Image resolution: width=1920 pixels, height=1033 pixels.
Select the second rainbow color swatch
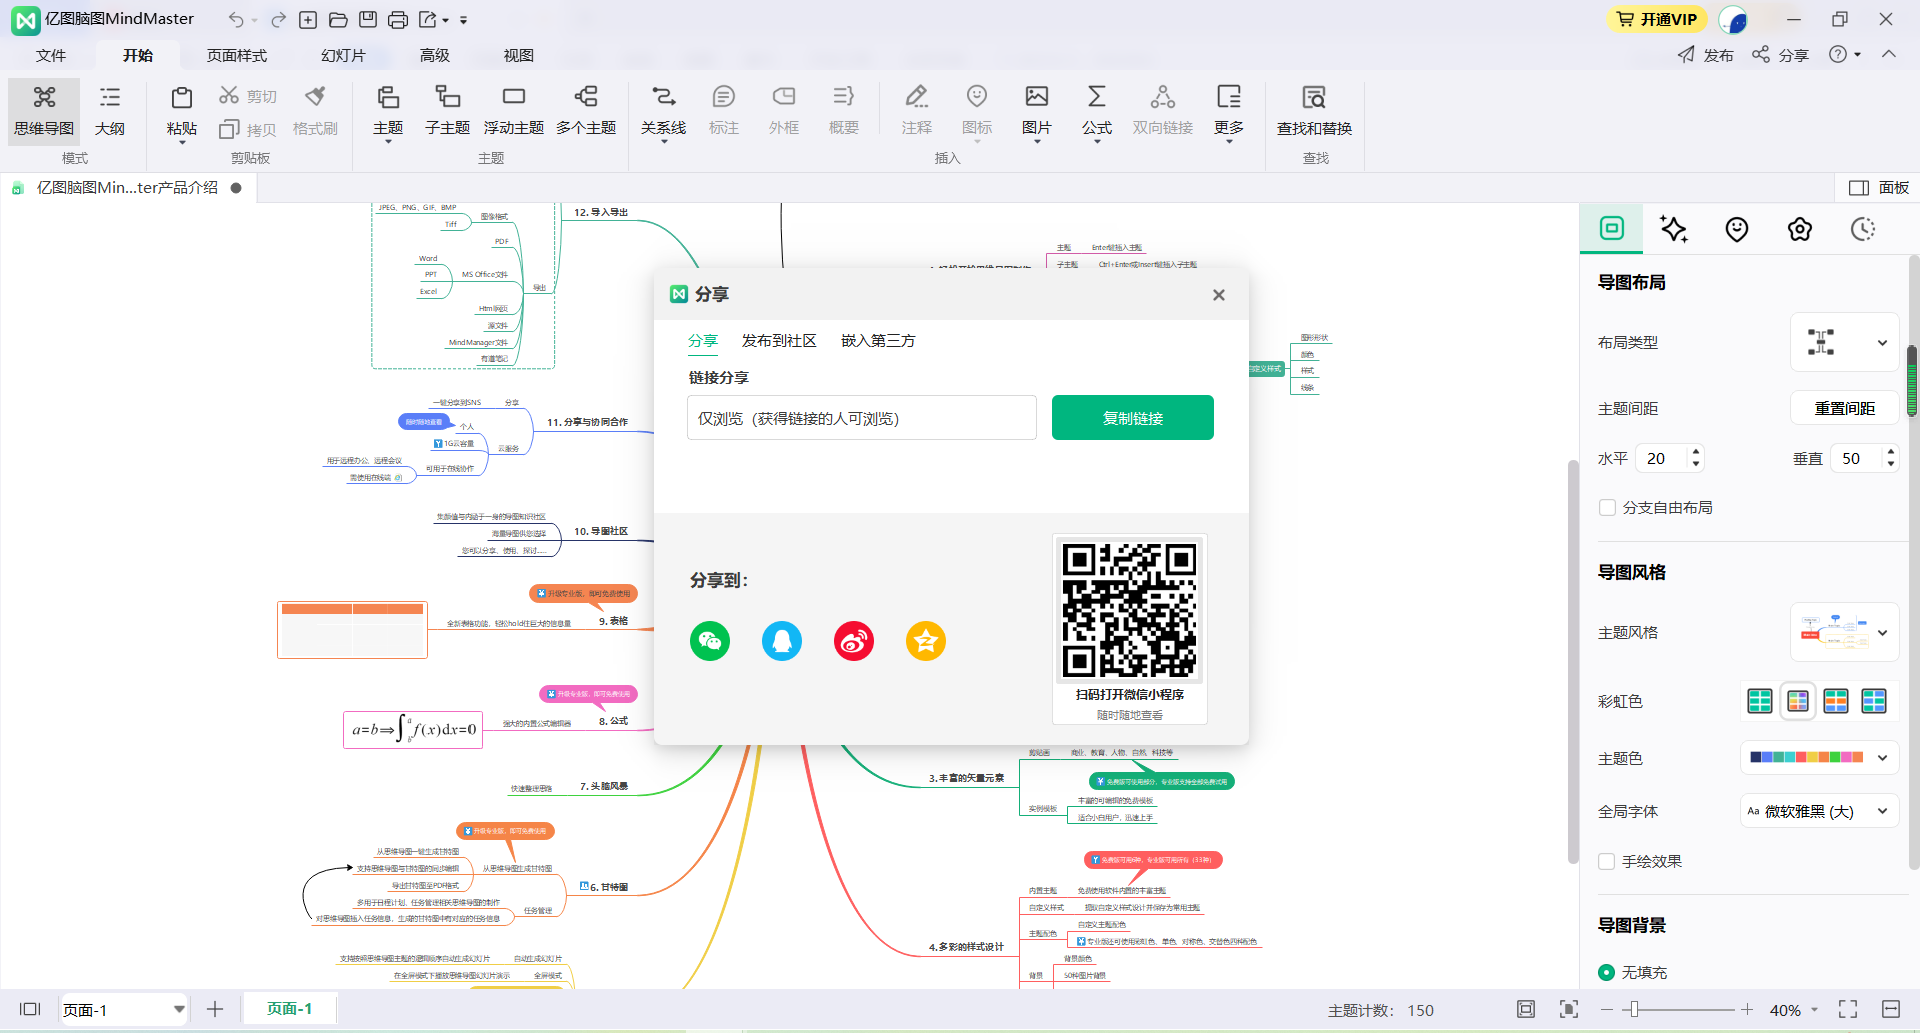click(x=1798, y=701)
